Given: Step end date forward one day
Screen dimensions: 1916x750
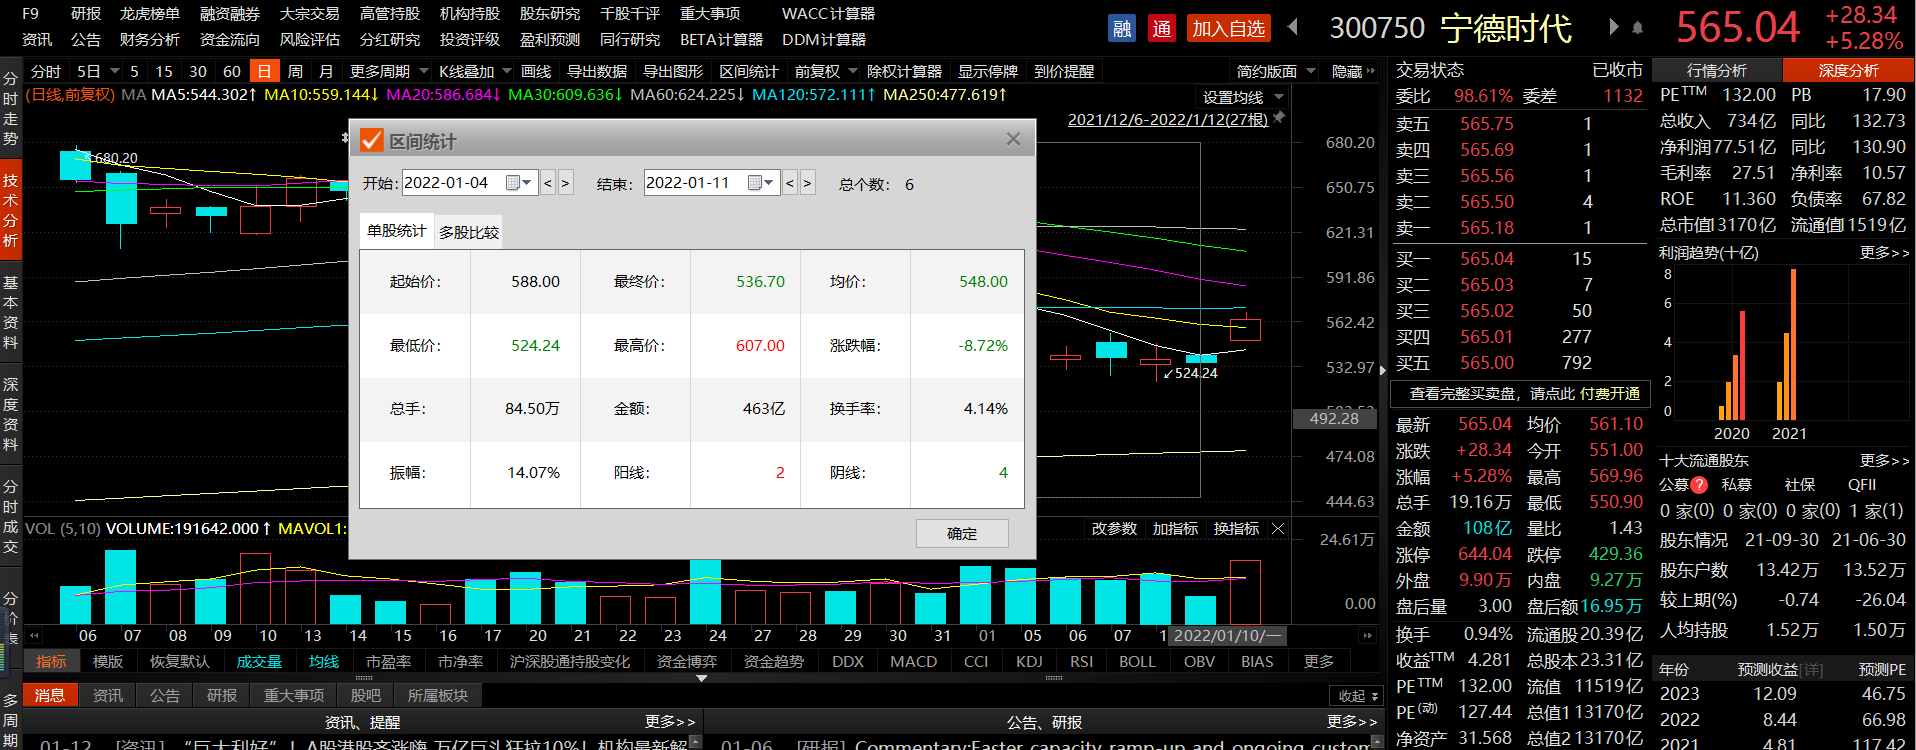Looking at the screenshot, I should 807,183.
